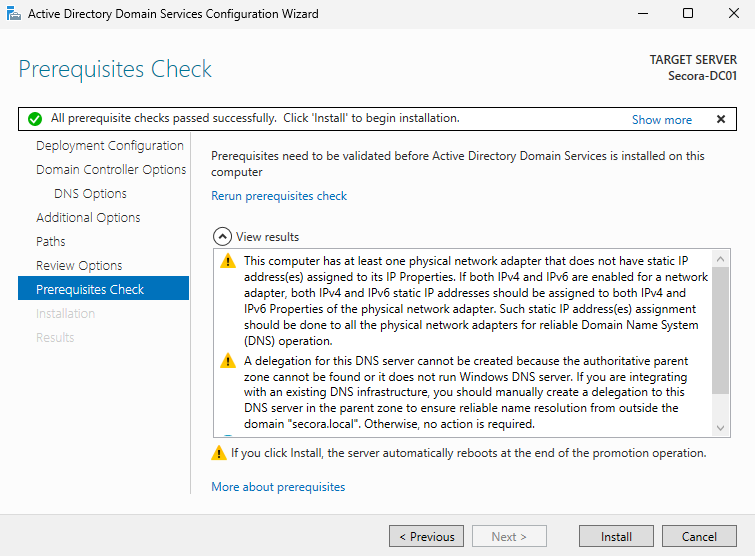Dismiss the notification banner with X
Screen dimensions: 755x556
[720, 119]
